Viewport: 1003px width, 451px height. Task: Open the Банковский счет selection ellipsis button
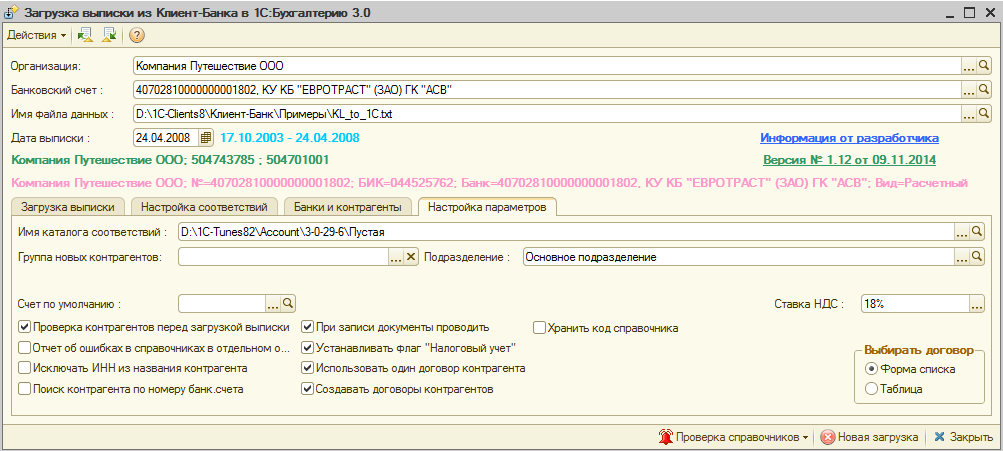968,90
